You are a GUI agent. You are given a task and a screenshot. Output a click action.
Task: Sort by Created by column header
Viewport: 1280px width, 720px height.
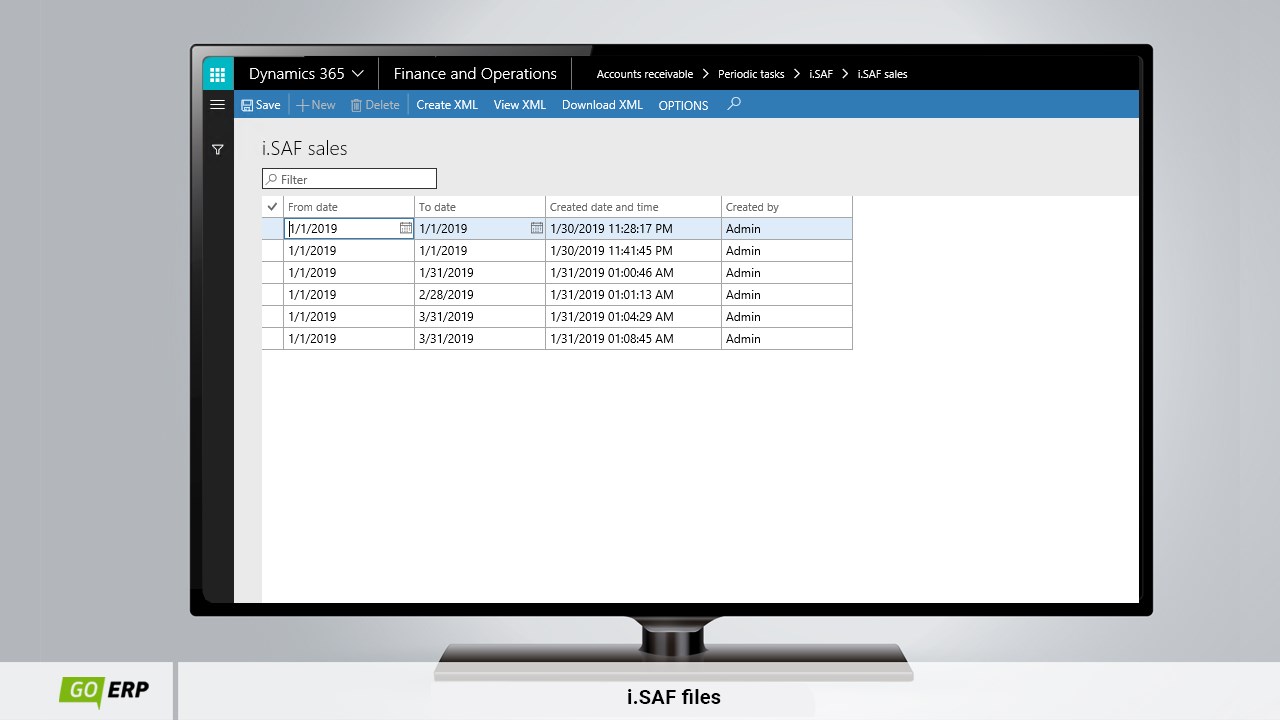(x=787, y=207)
